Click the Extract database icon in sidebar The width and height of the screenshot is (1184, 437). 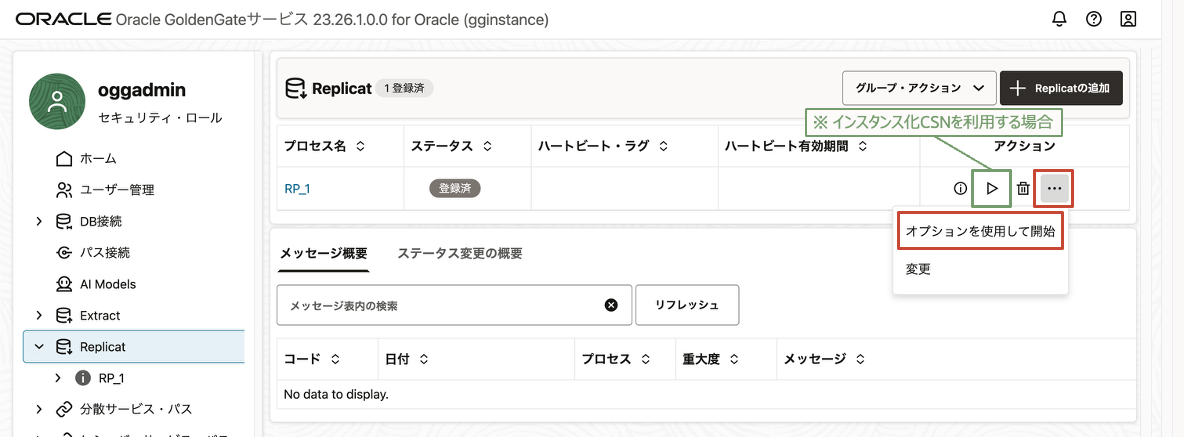[64, 315]
